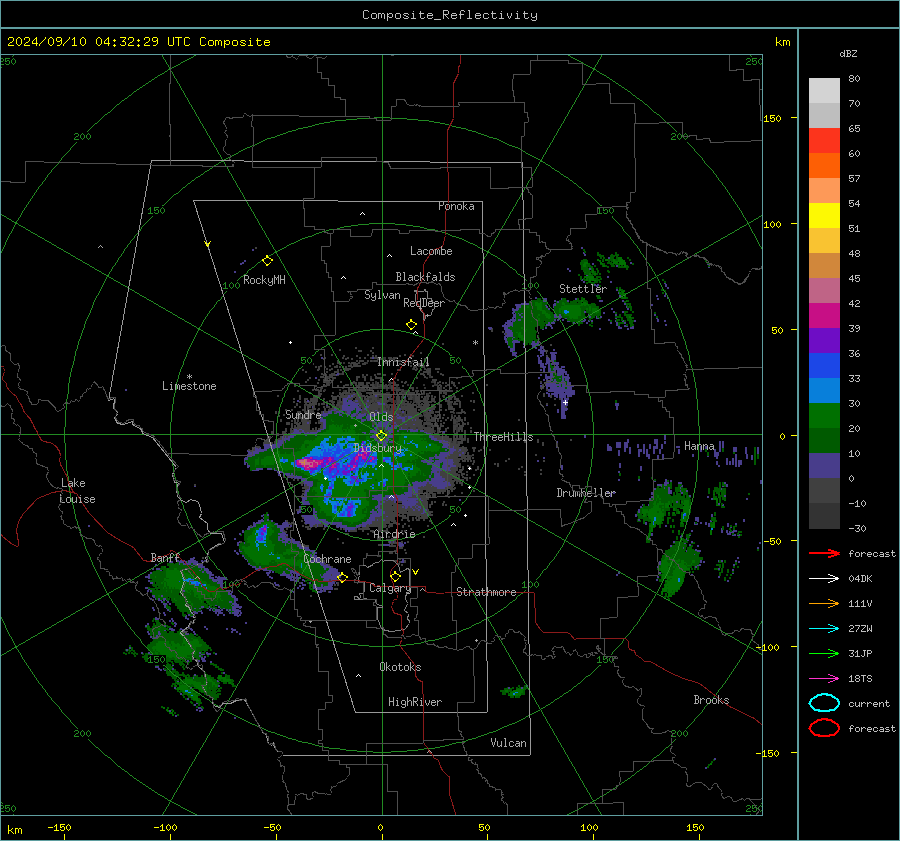Click the Cochrane location label
Screen dimensions: 900x841
(327, 559)
